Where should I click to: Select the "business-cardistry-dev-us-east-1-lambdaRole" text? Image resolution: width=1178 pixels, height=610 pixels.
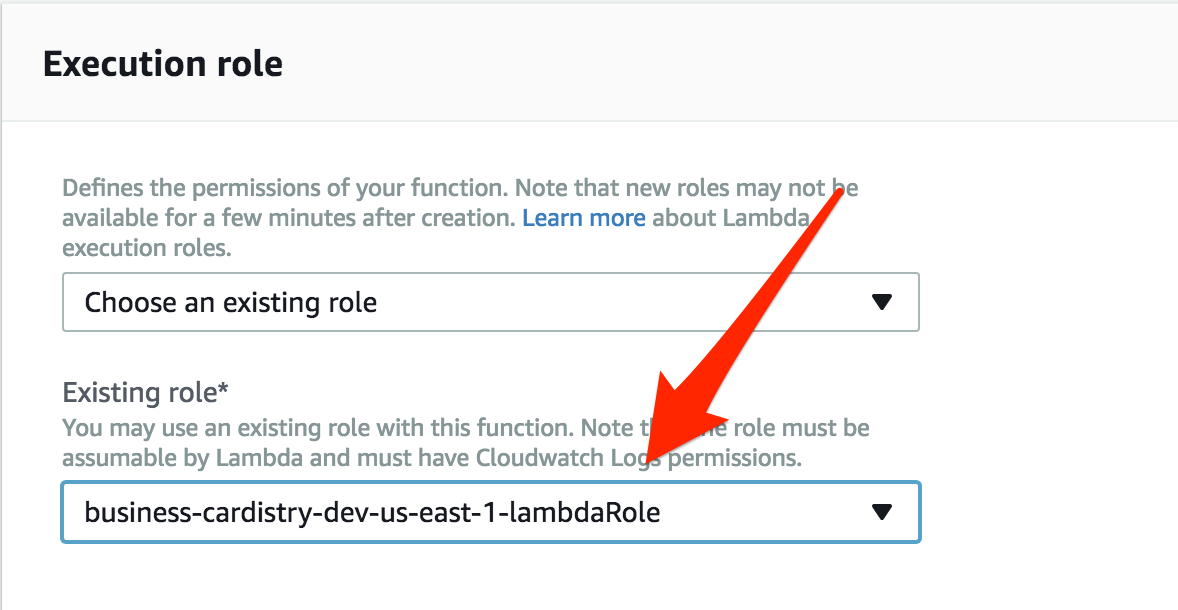[372, 513]
